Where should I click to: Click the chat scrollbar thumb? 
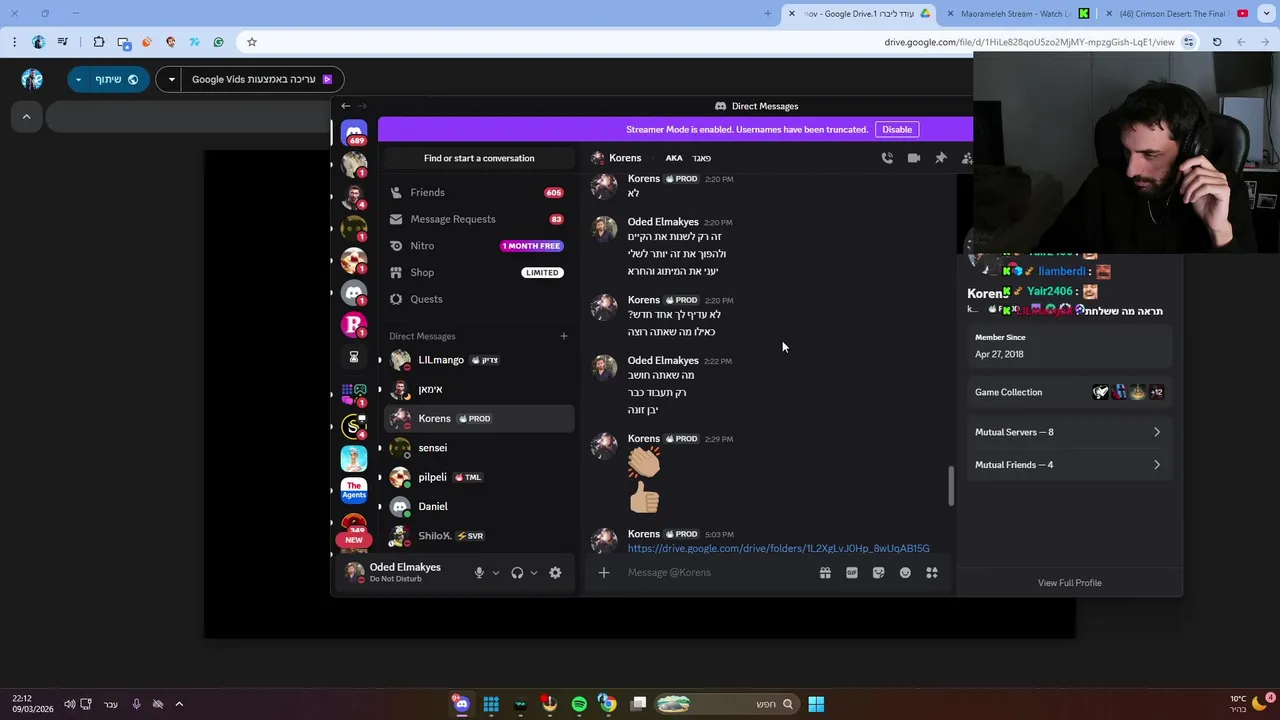[951, 486]
